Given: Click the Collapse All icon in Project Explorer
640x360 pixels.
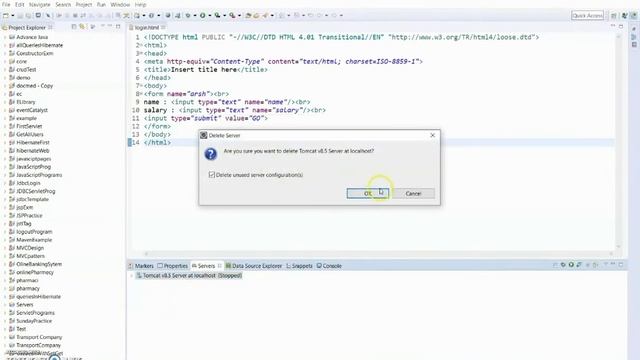Looking at the screenshot, I should pyautogui.click(x=74, y=27).
